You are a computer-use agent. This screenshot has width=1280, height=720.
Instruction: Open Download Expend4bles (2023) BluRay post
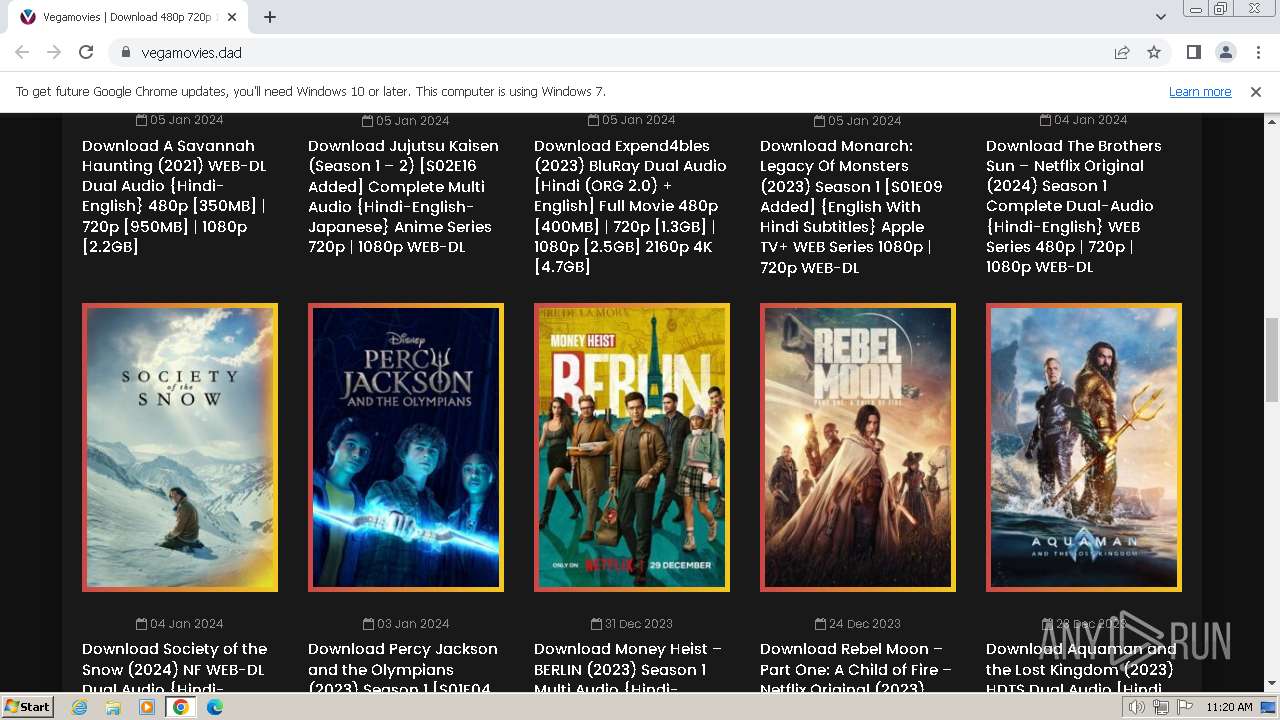631,206
